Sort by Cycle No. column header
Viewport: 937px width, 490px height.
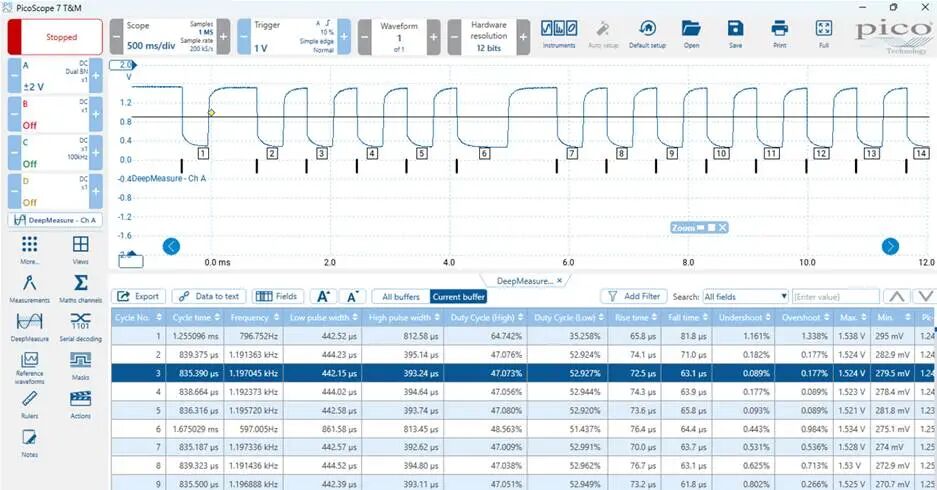pos(138,317)
